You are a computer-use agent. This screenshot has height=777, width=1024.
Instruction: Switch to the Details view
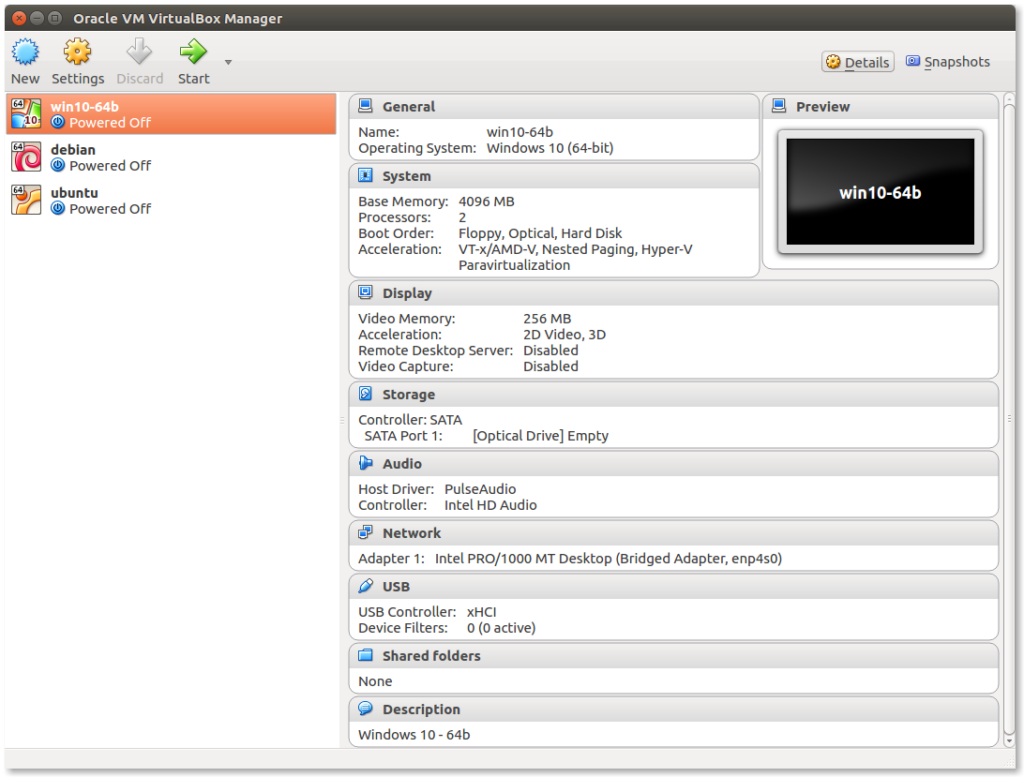pyautogui.click(x=857, y=61)
